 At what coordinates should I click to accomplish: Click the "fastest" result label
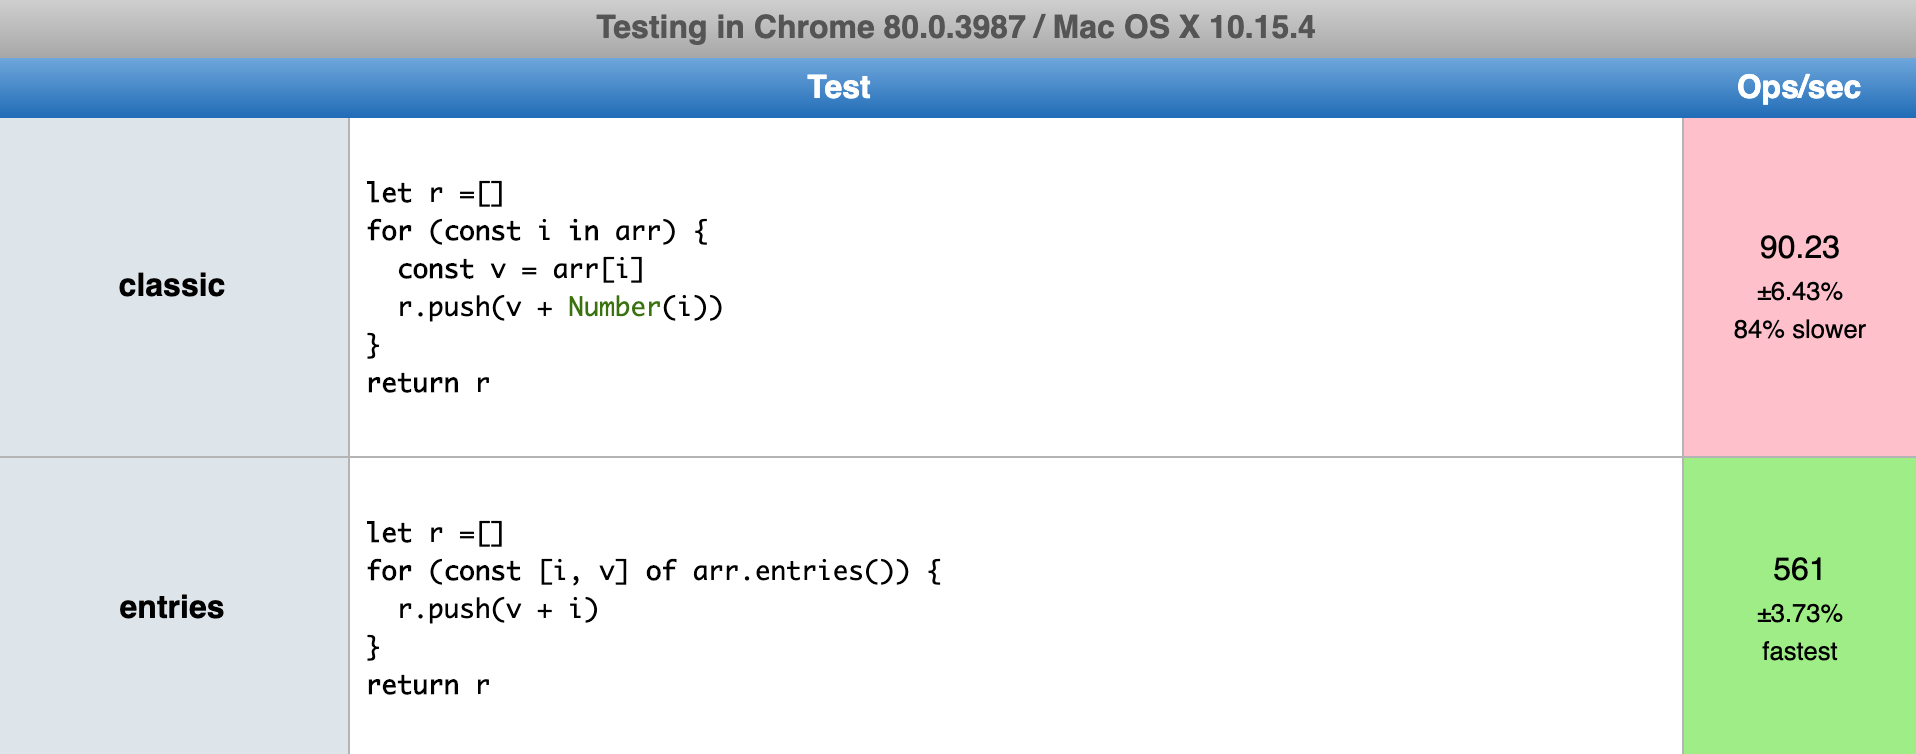coord(1799,652)
